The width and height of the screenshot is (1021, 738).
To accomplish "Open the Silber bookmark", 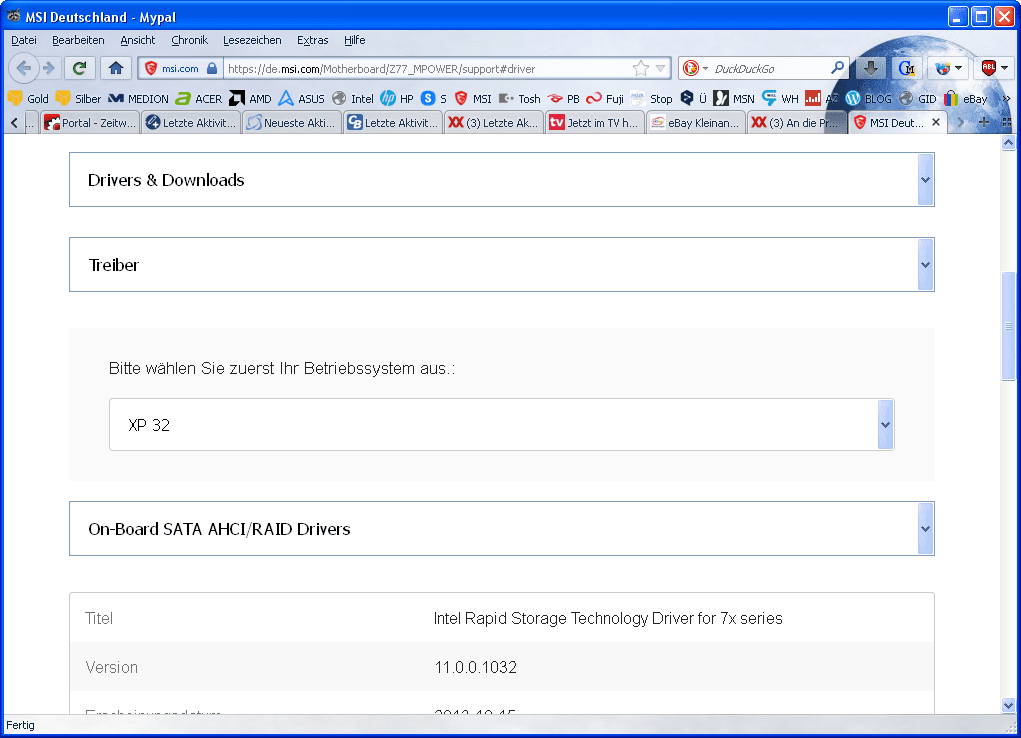I will click(78, 99).
